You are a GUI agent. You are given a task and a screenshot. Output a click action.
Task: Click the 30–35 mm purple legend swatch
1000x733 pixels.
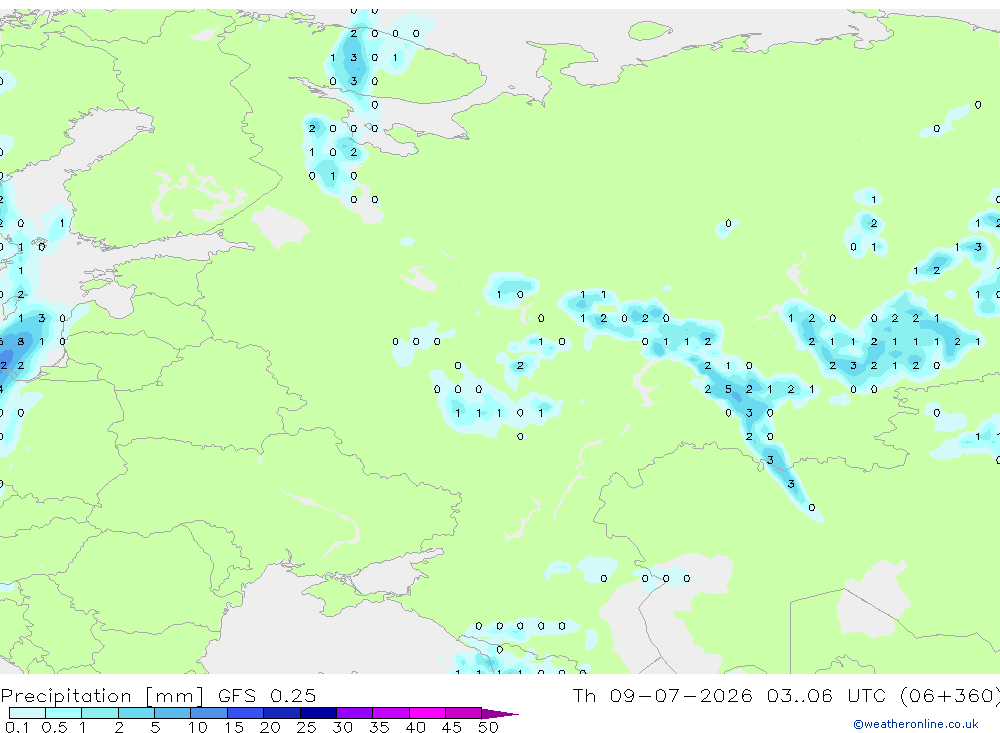point(355,713)
